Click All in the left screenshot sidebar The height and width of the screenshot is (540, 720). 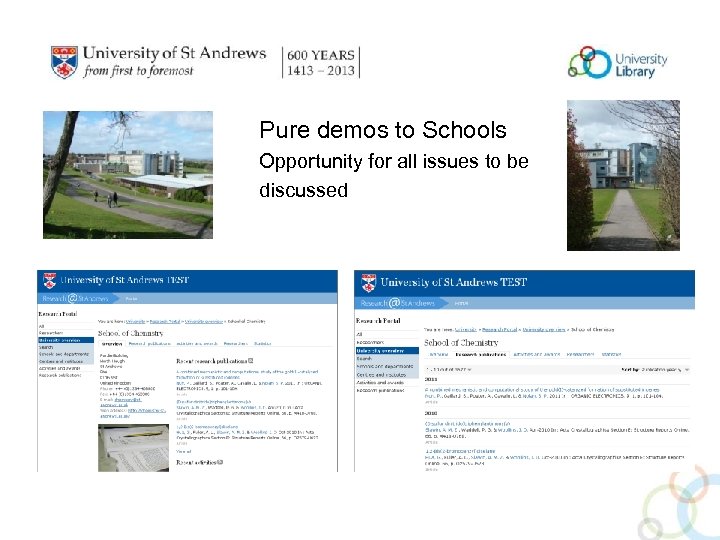[41, 326]
